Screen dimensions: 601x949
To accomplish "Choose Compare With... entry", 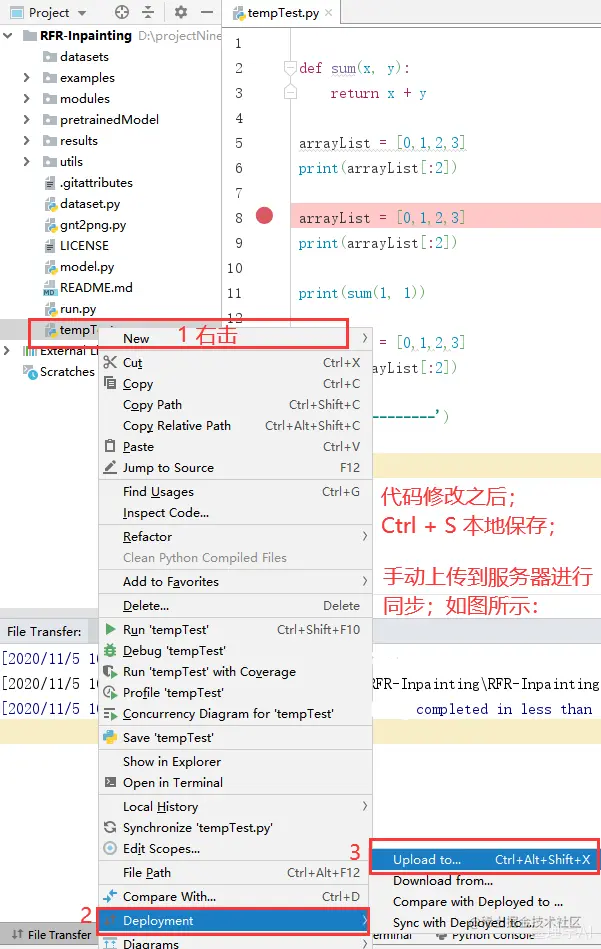I will [x=235, y=897].
